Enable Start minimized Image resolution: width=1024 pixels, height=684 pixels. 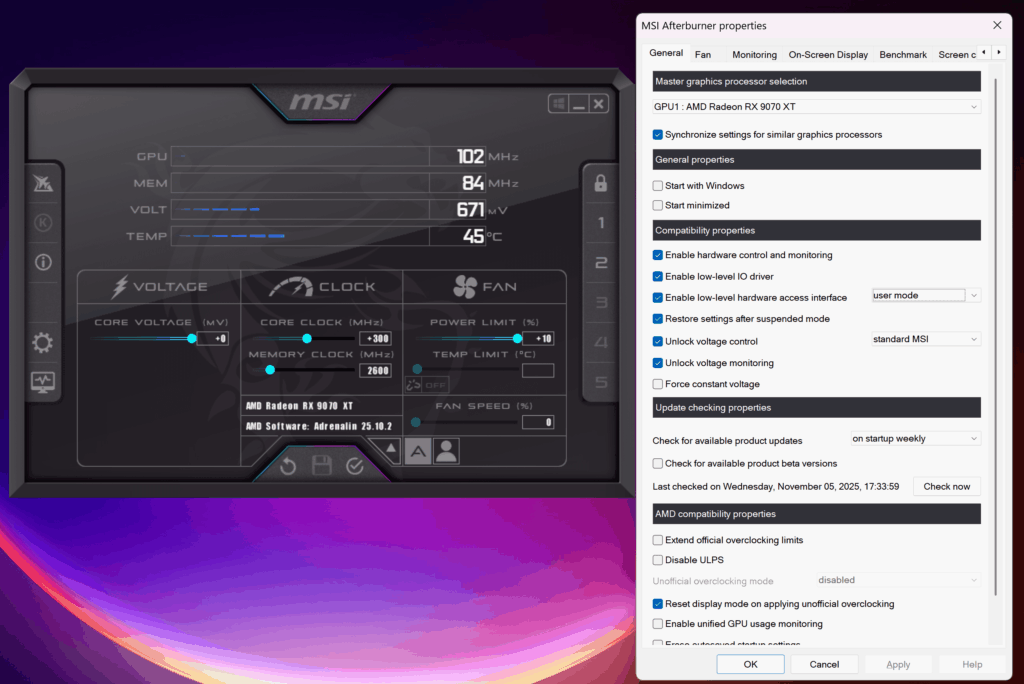(x=658, y=205)
